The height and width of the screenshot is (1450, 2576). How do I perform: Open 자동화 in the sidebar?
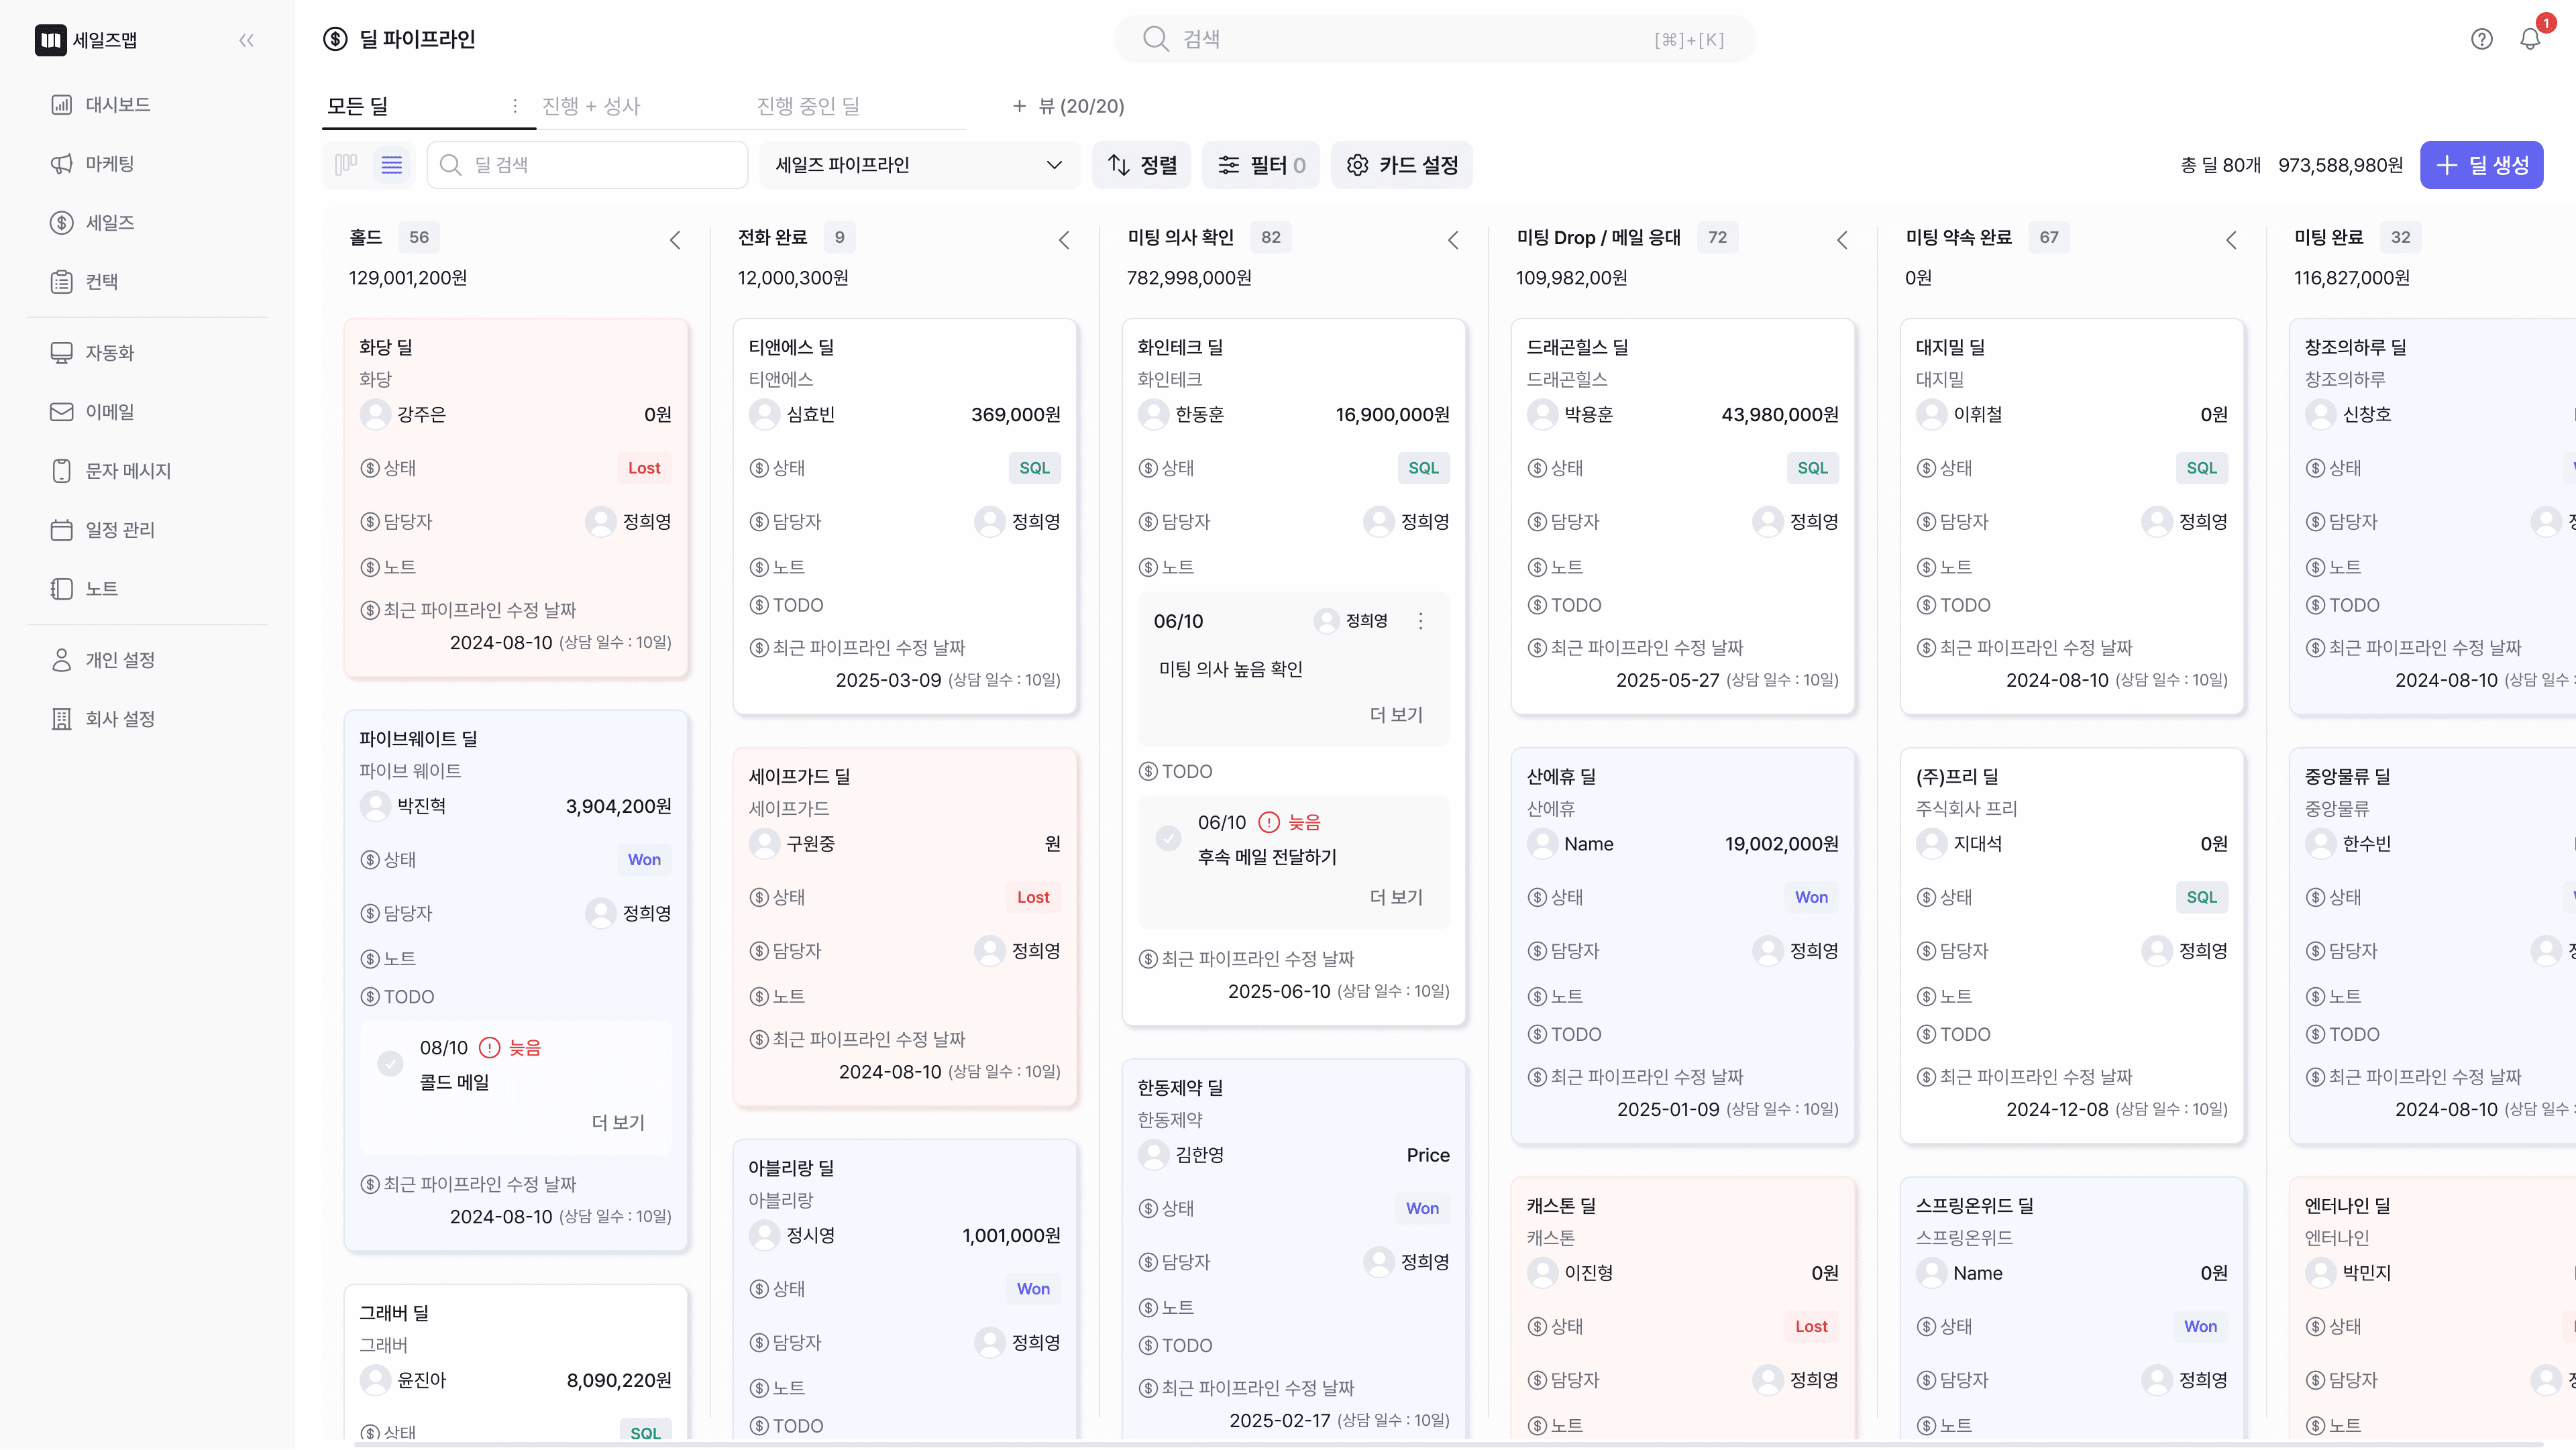[x=92, y=352]
